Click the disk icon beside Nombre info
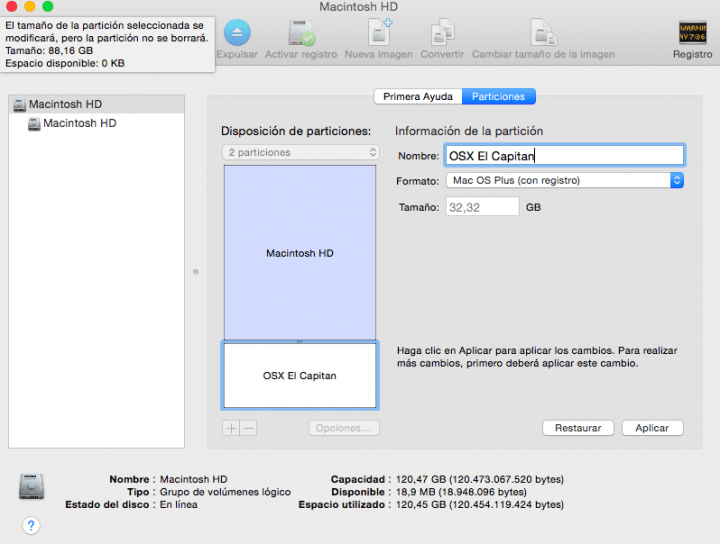The width and height of the screenshot is (720, 544). coord(31,486)
